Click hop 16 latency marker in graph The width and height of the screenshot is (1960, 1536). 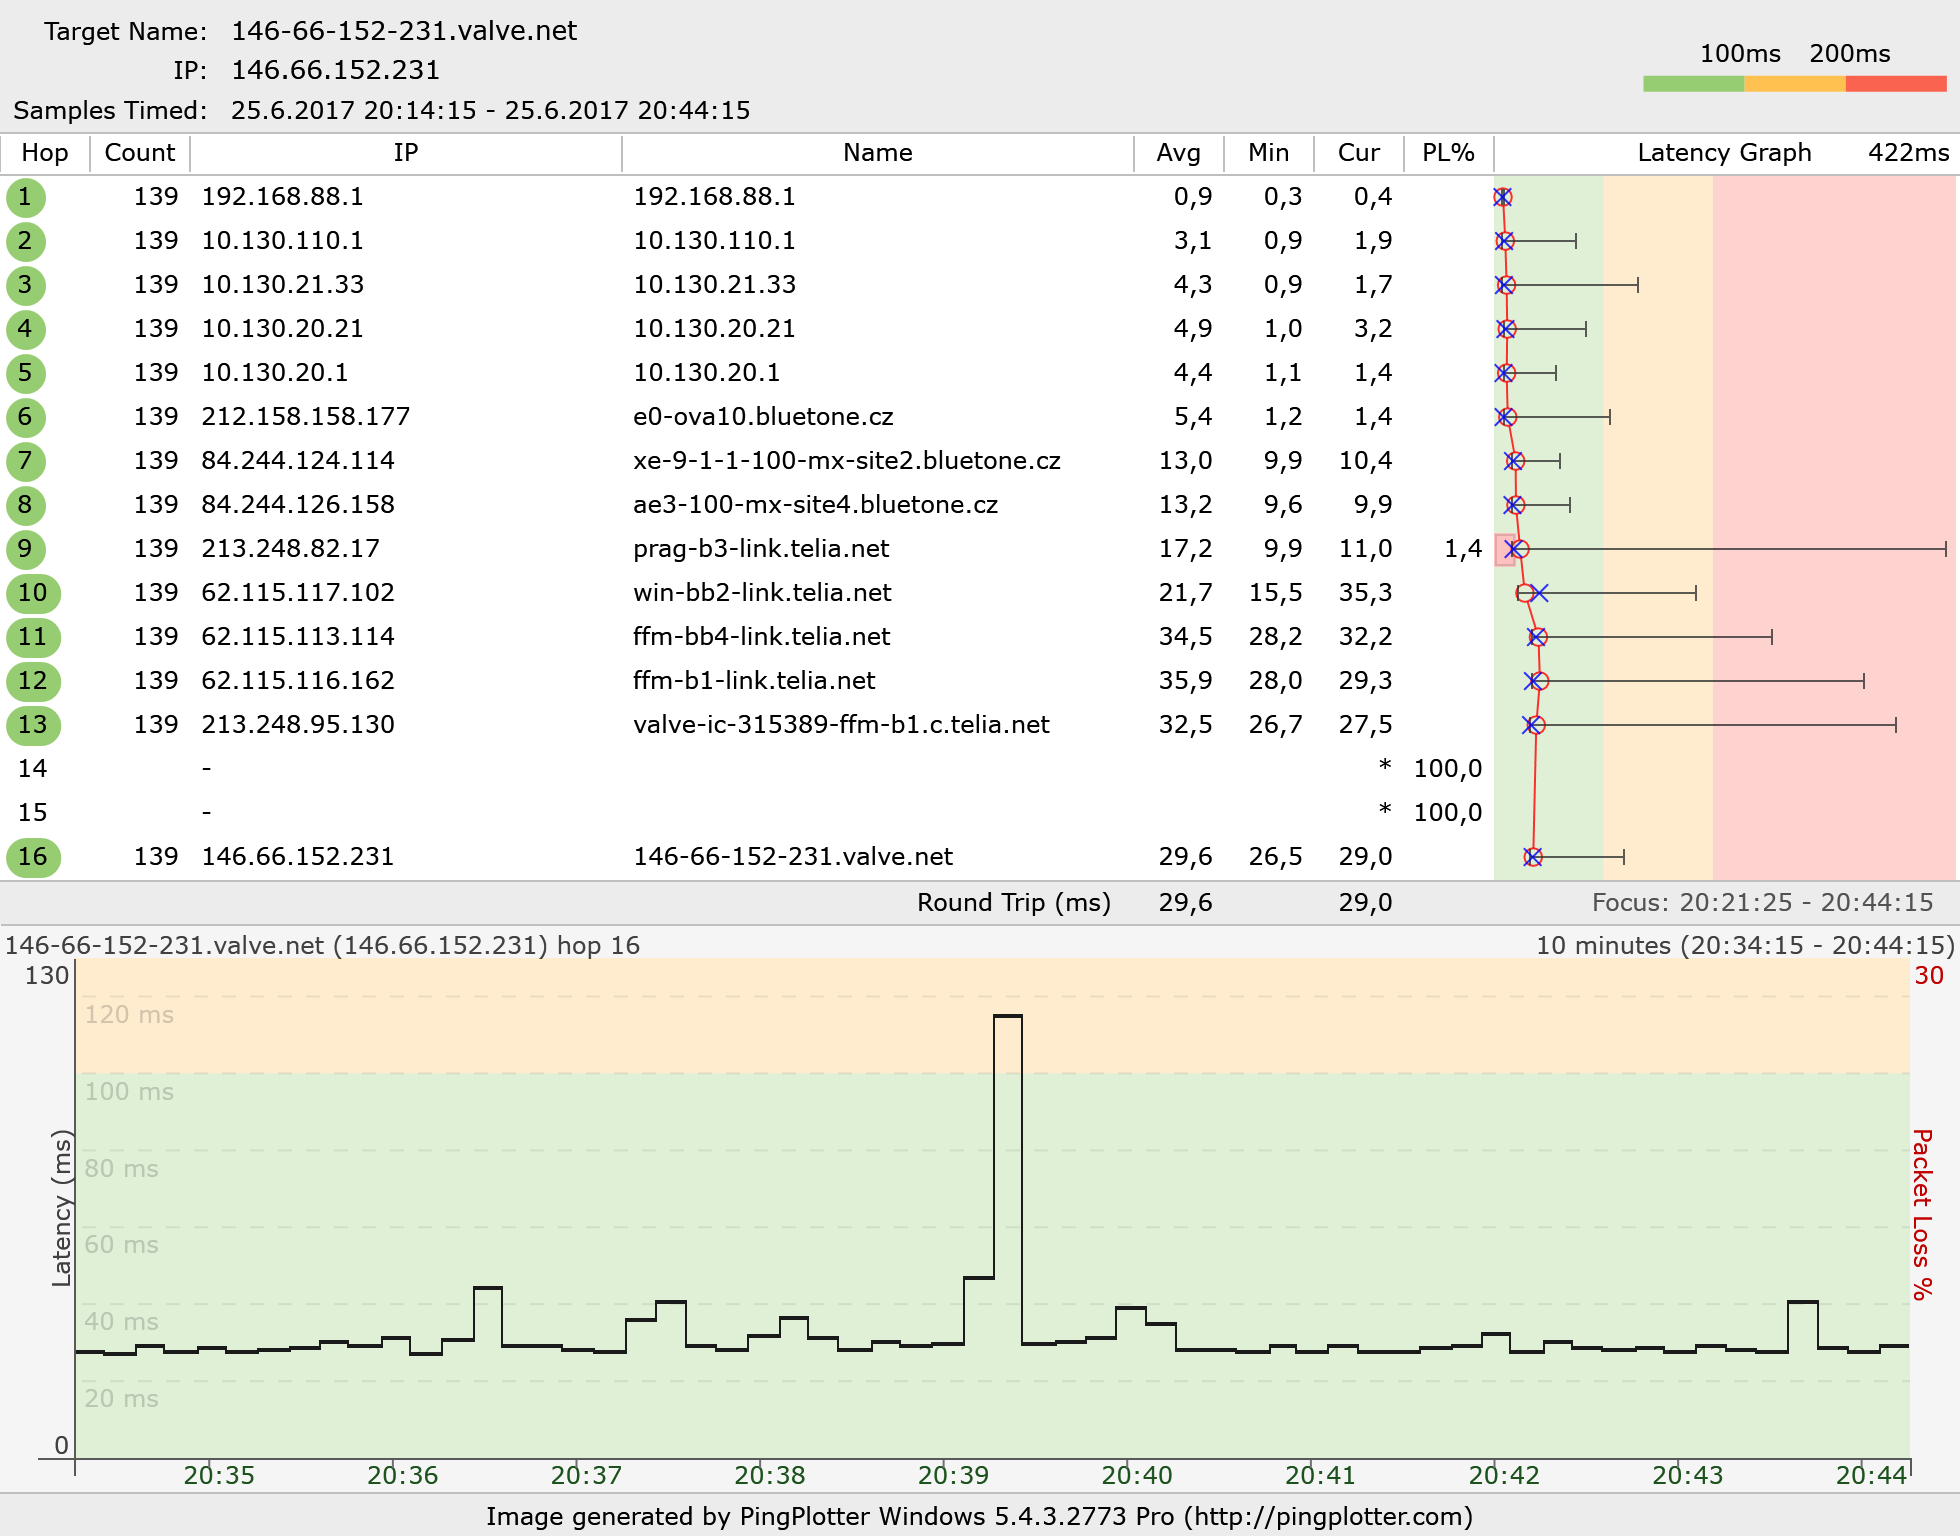point(1533,857)
